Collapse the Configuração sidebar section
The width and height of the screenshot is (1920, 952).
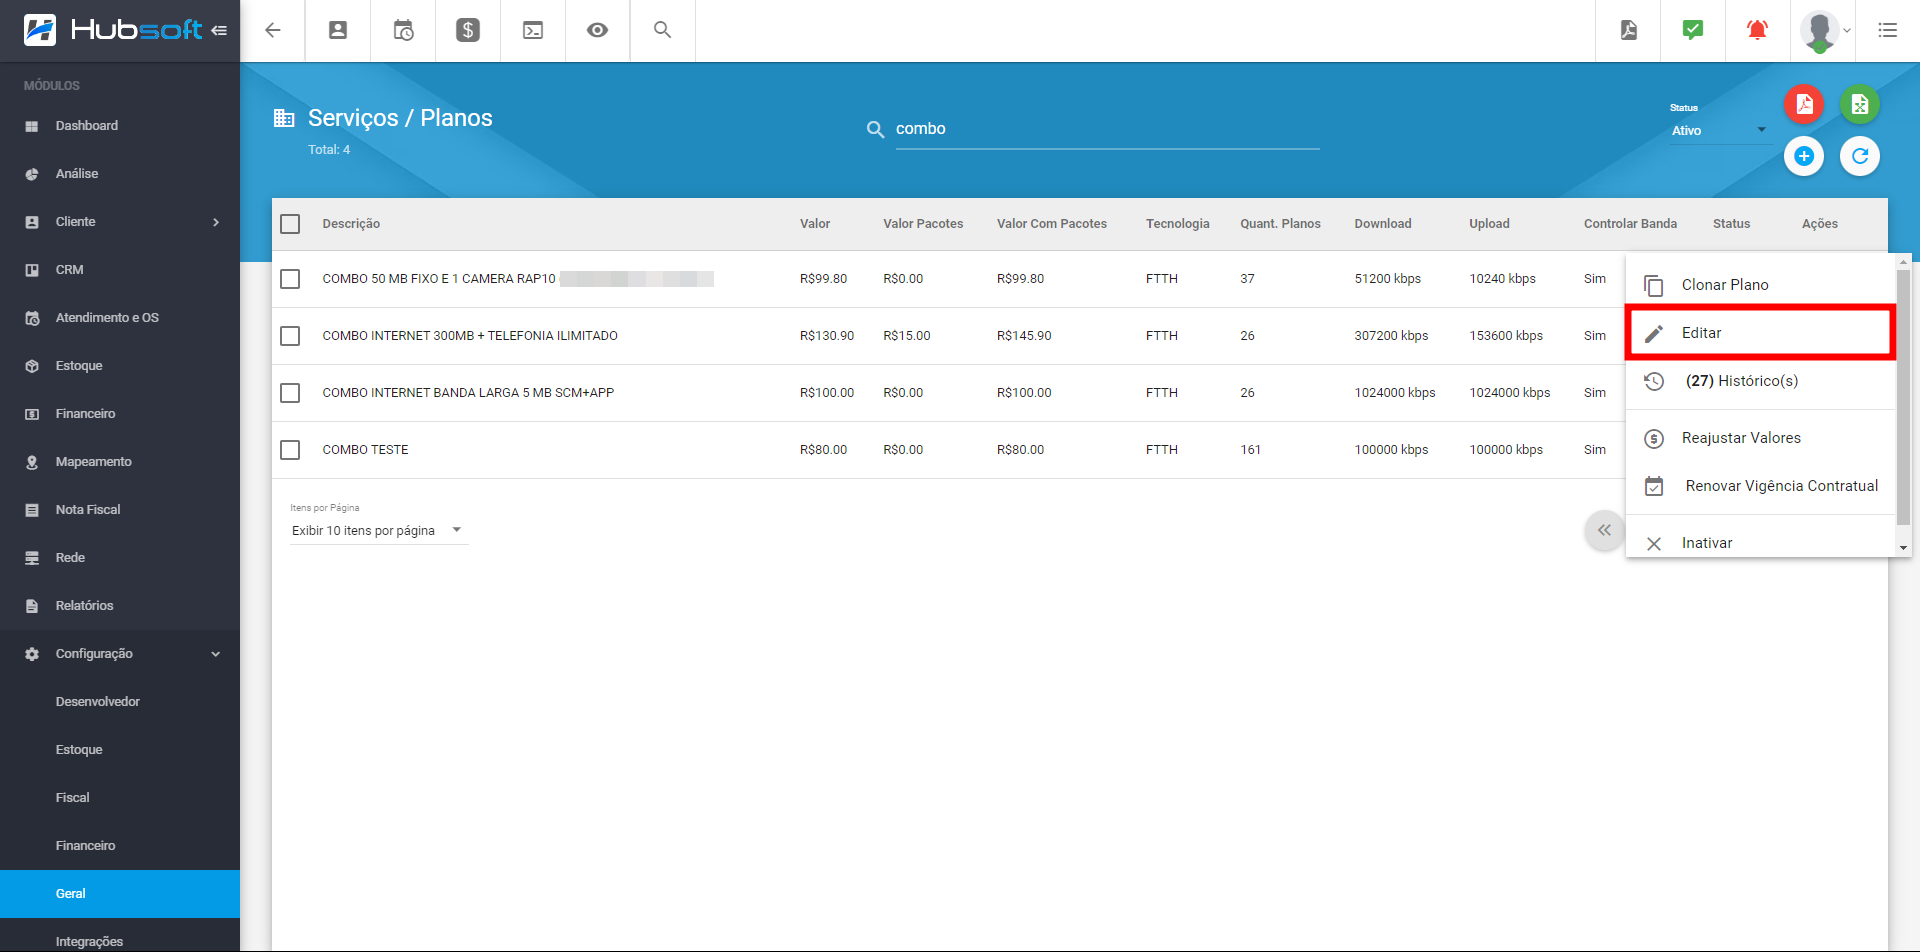tap(120, 654)
